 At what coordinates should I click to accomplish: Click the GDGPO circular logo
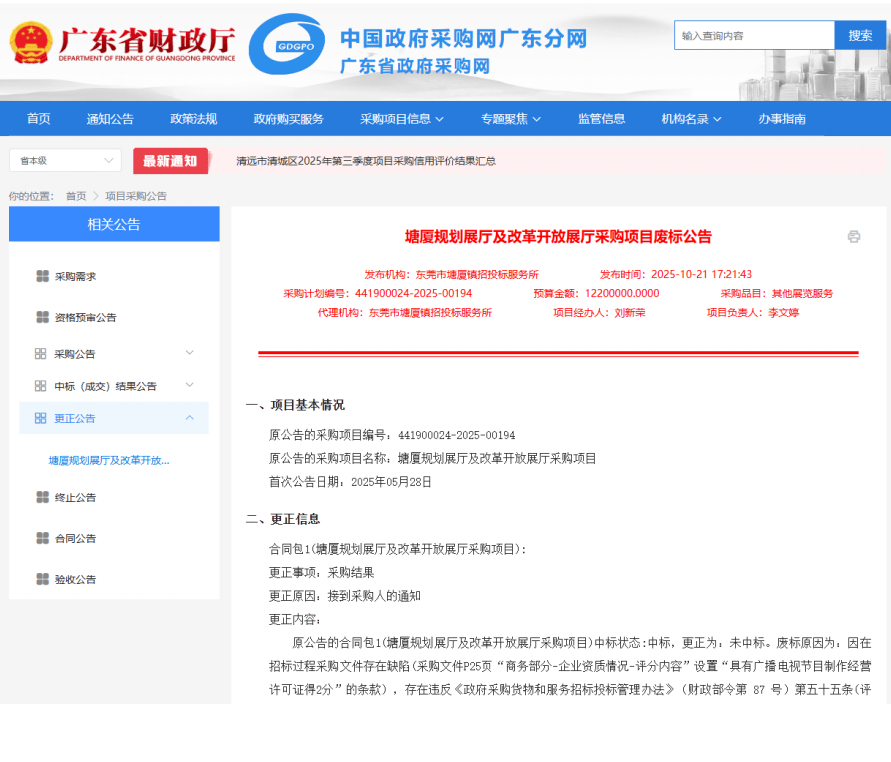[x=286, y=45]
